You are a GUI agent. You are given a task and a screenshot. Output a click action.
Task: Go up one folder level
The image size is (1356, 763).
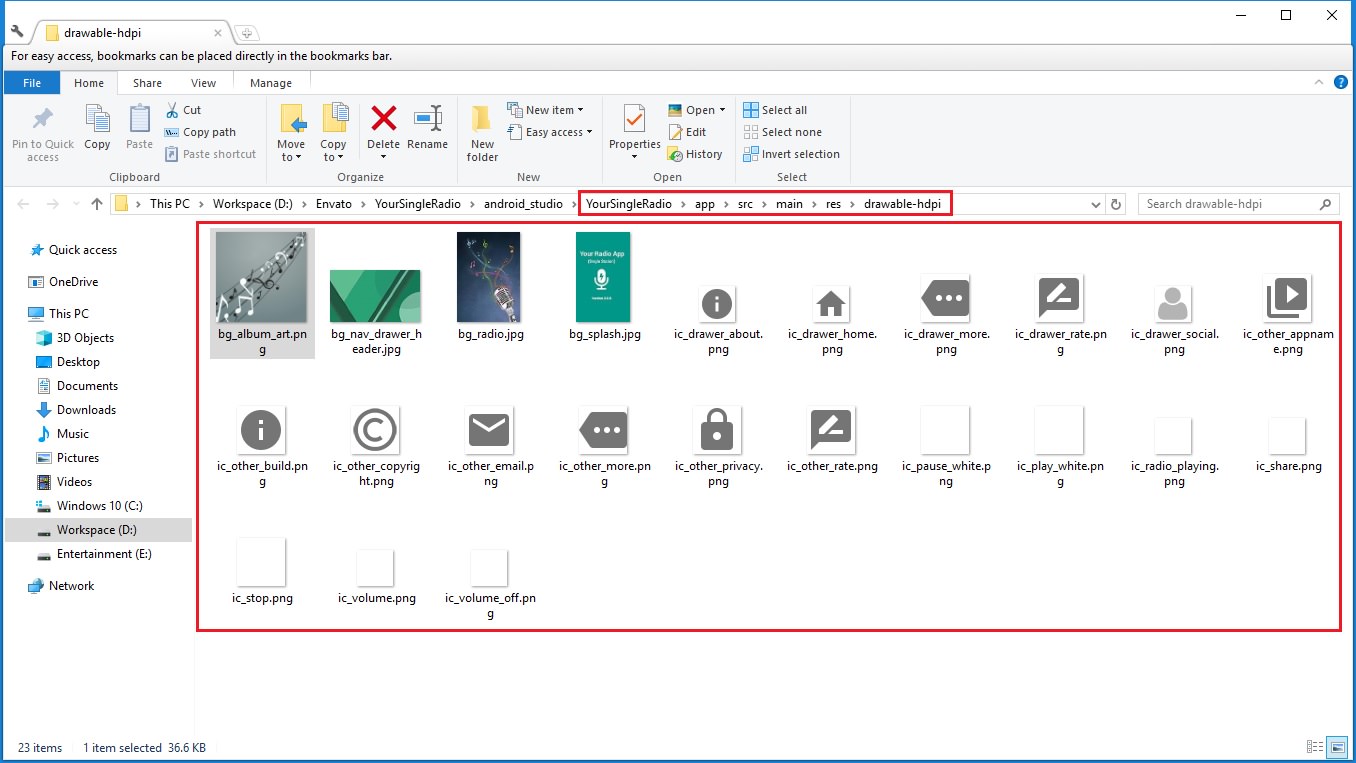[x=97, y=204]
